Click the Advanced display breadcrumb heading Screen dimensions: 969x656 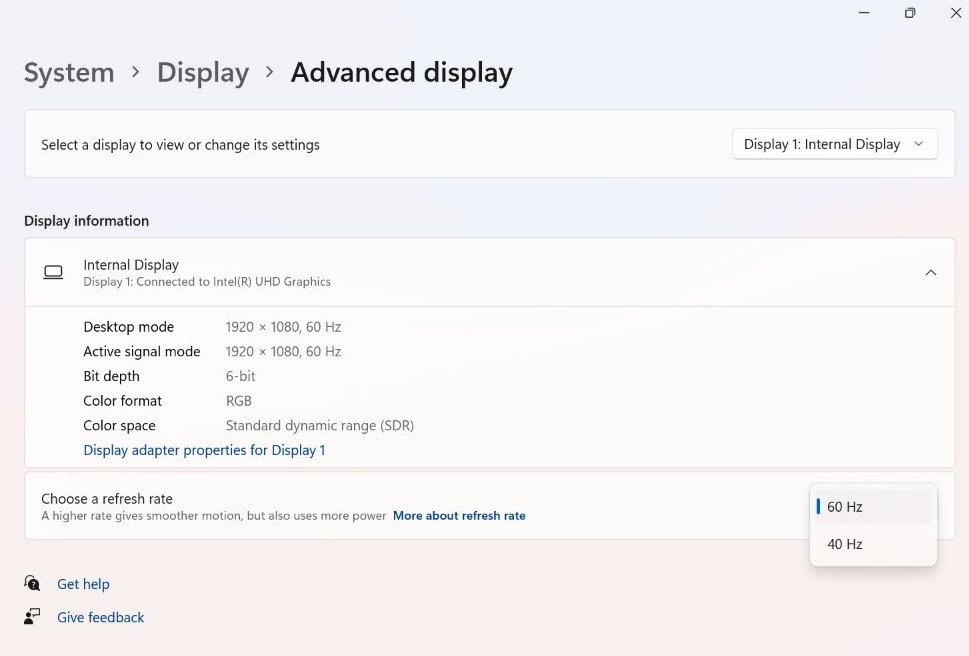tap(401, 72)
